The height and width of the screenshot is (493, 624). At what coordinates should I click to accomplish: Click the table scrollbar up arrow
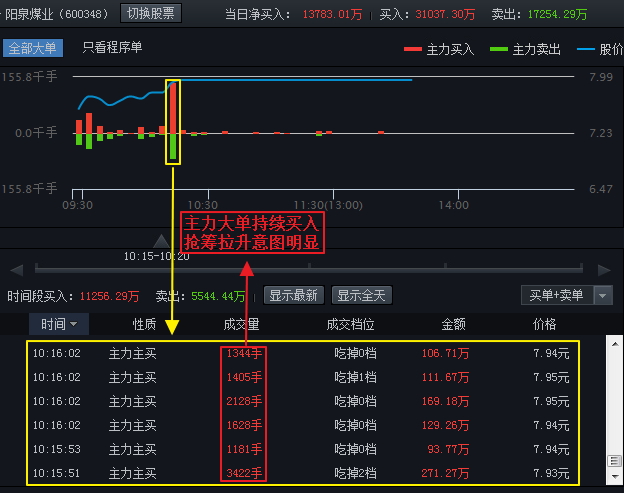pos(615,344)
